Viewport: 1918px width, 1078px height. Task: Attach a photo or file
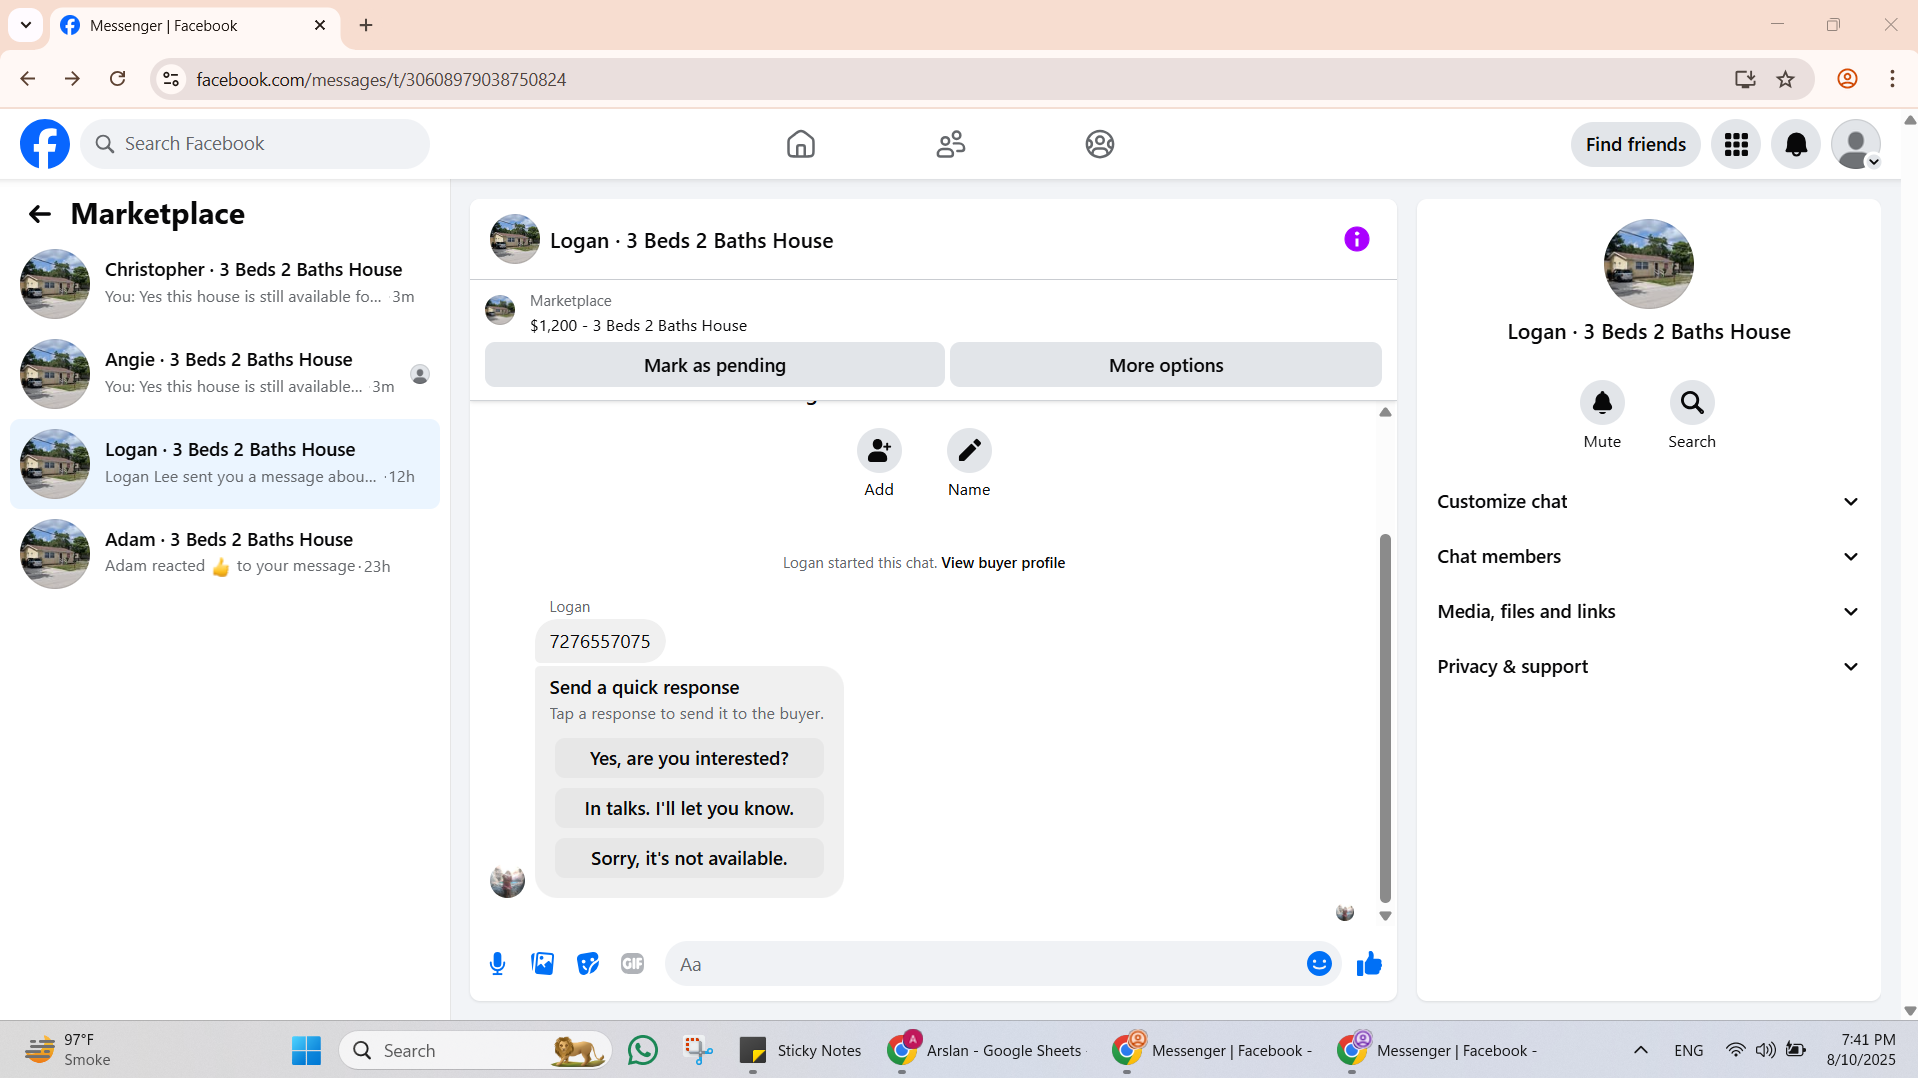coord(542,964)
